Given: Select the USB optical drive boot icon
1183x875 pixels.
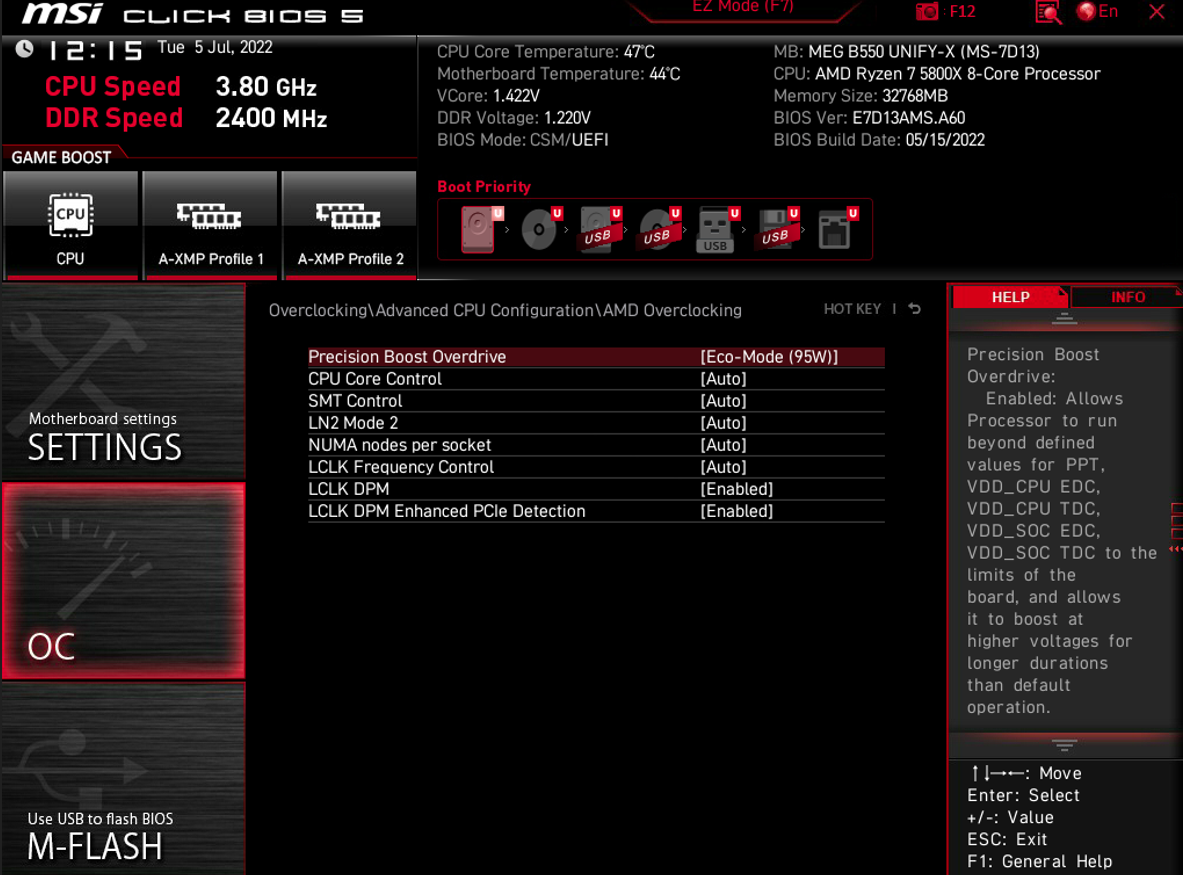Looking at the screenshot, I should coord(659,229).
